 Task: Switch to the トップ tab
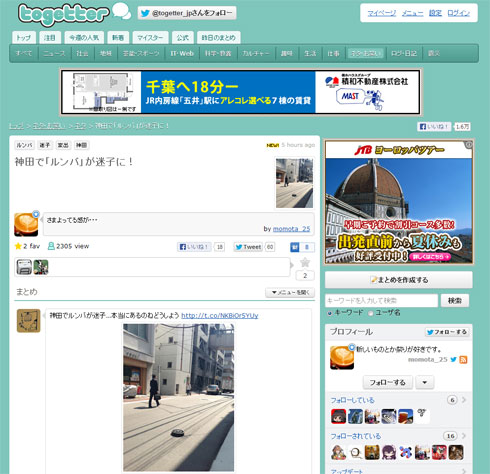click(x=24, y=38)
